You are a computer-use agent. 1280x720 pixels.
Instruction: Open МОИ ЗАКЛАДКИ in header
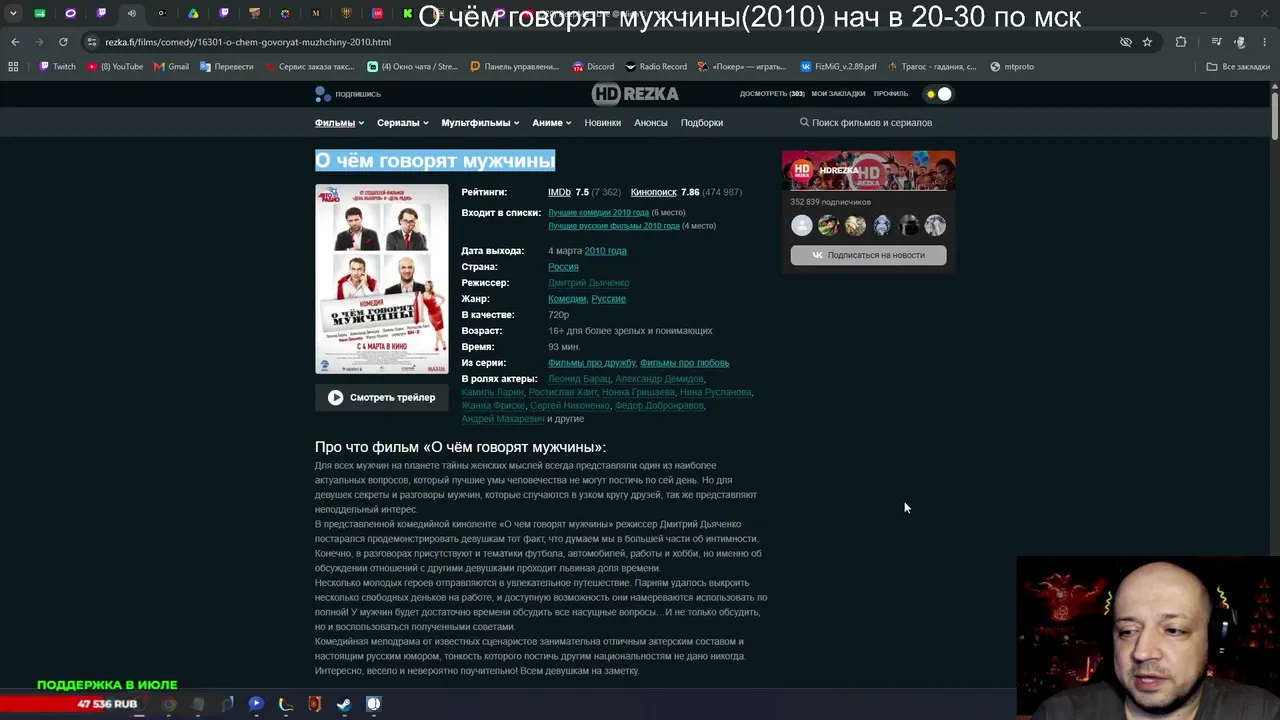[838, 94]
